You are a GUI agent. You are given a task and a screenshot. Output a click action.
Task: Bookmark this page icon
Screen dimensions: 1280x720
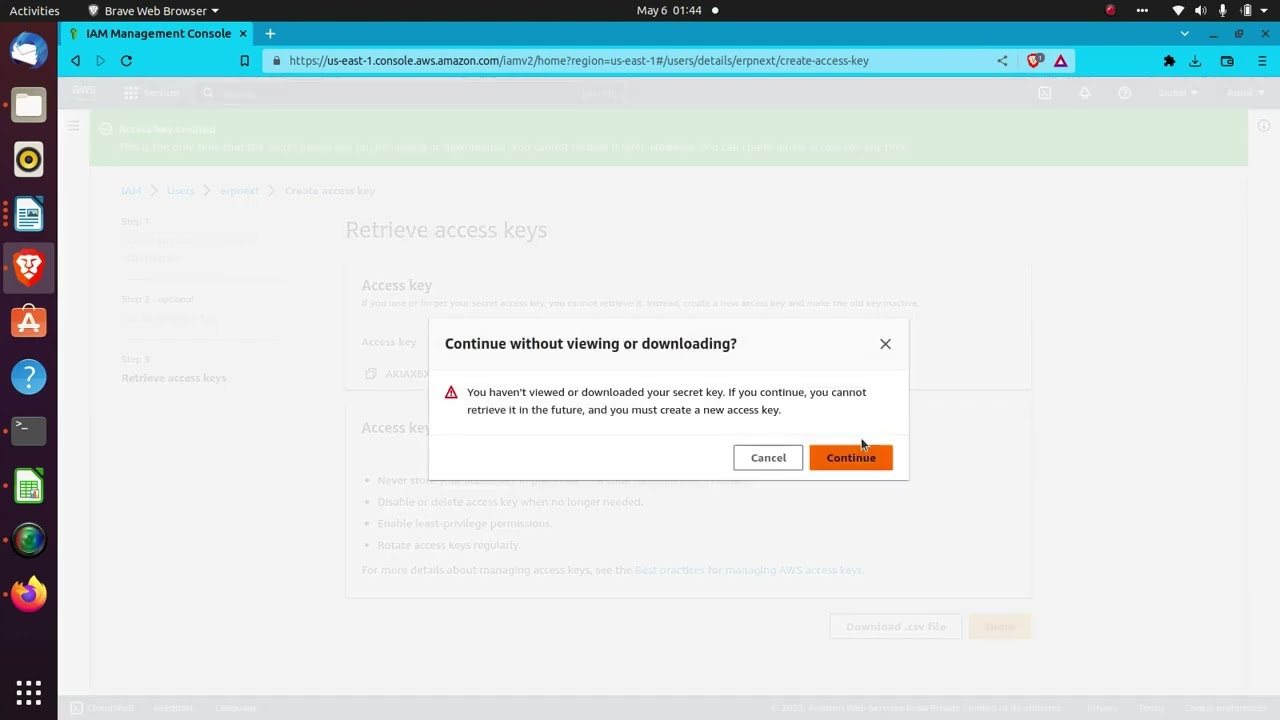tap(244, 61)
